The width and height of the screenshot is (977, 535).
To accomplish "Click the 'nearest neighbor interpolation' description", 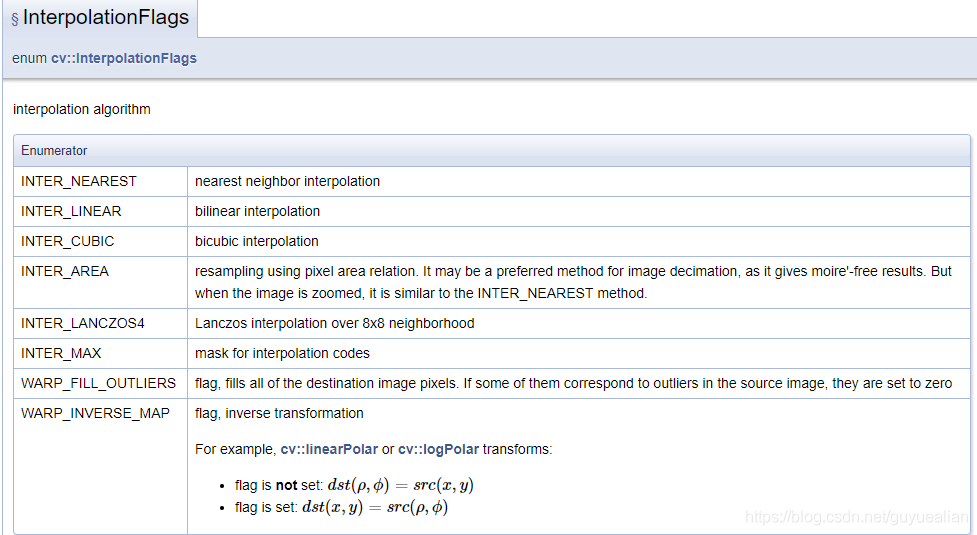I will pos(287,181).
